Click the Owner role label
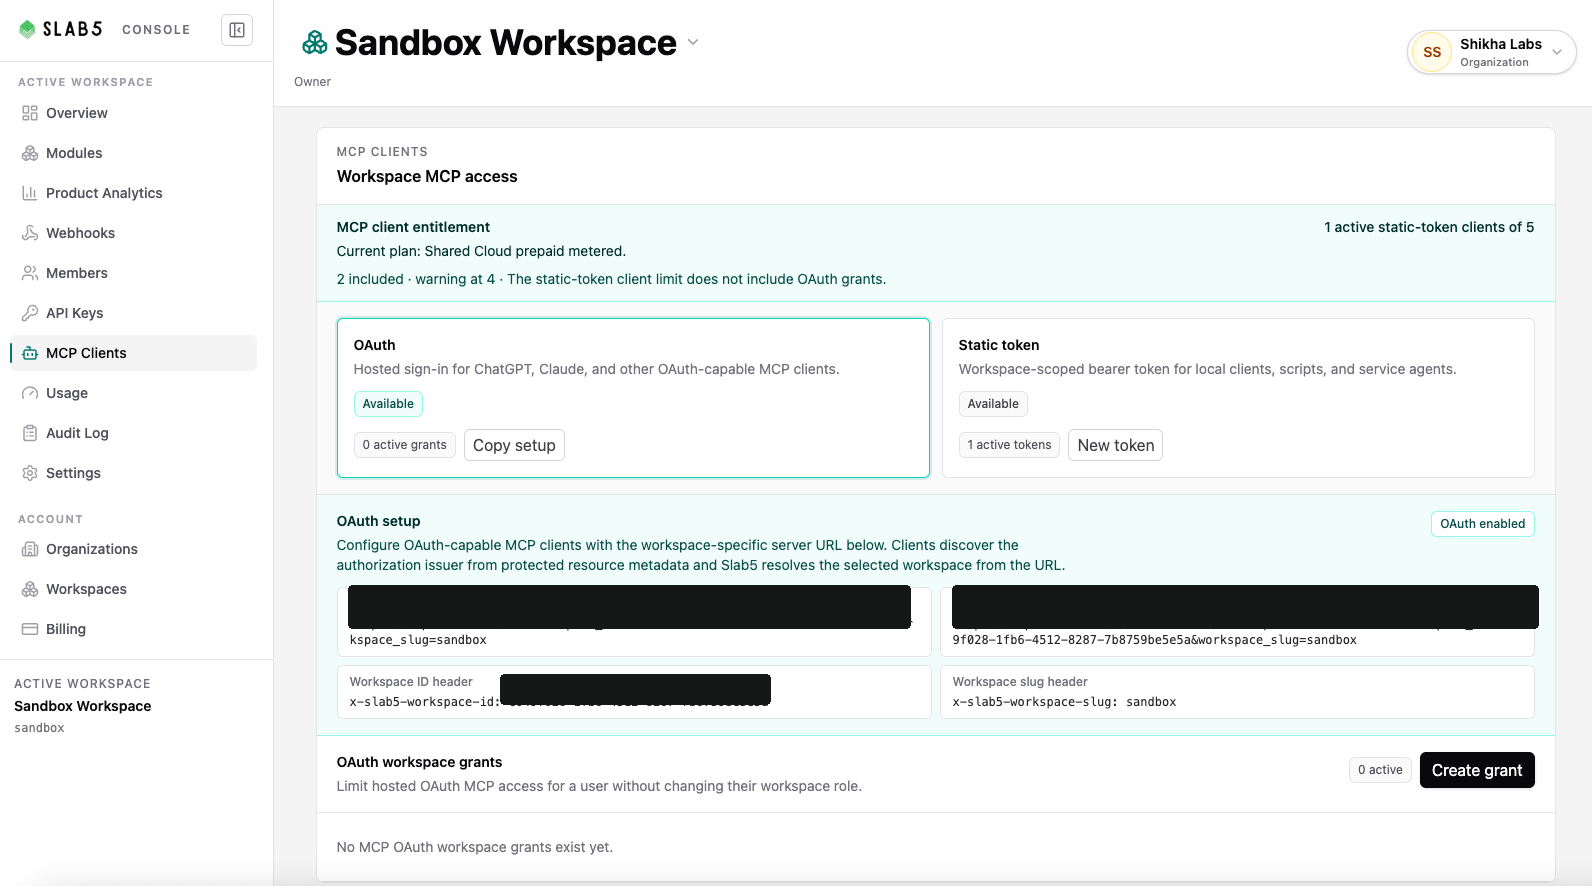 (x=312, y=82)
